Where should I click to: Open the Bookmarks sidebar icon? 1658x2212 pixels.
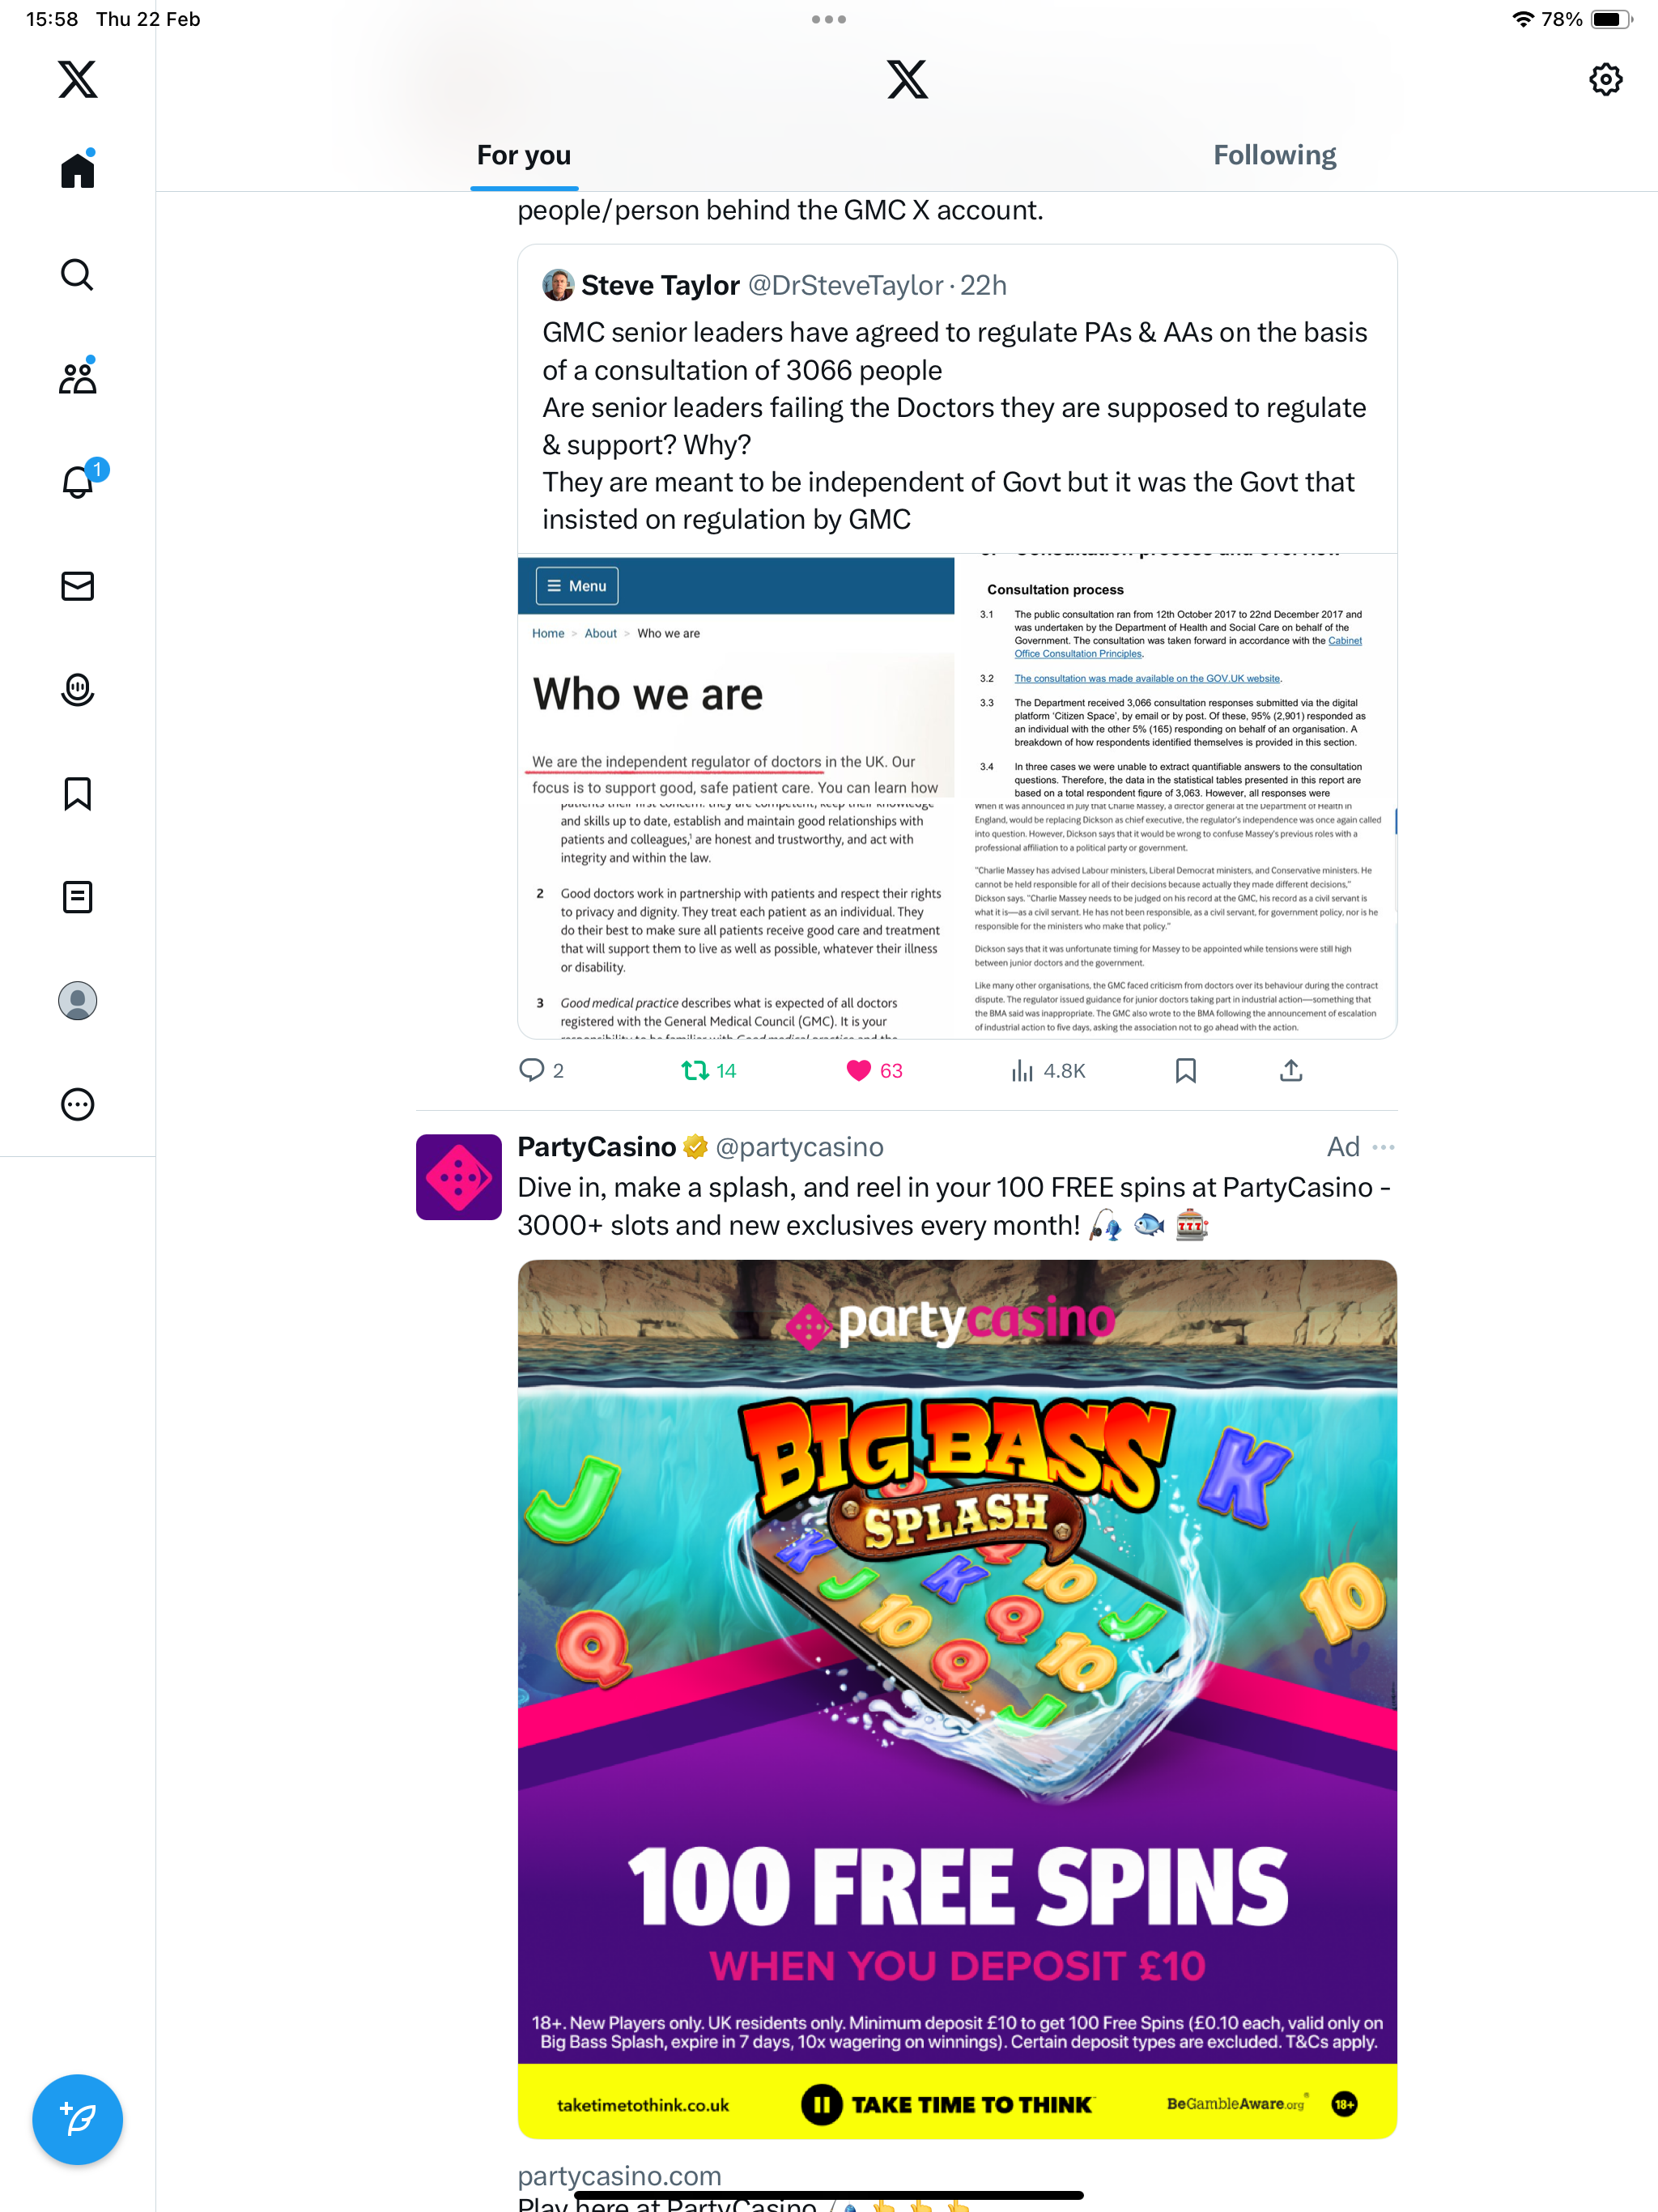77,793
